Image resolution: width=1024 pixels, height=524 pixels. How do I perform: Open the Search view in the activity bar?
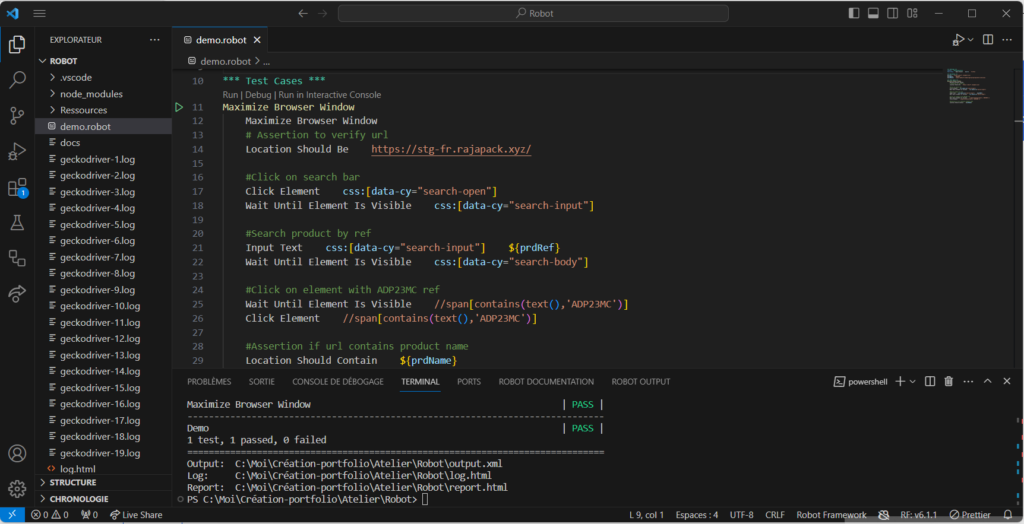(x=17, y=80)
